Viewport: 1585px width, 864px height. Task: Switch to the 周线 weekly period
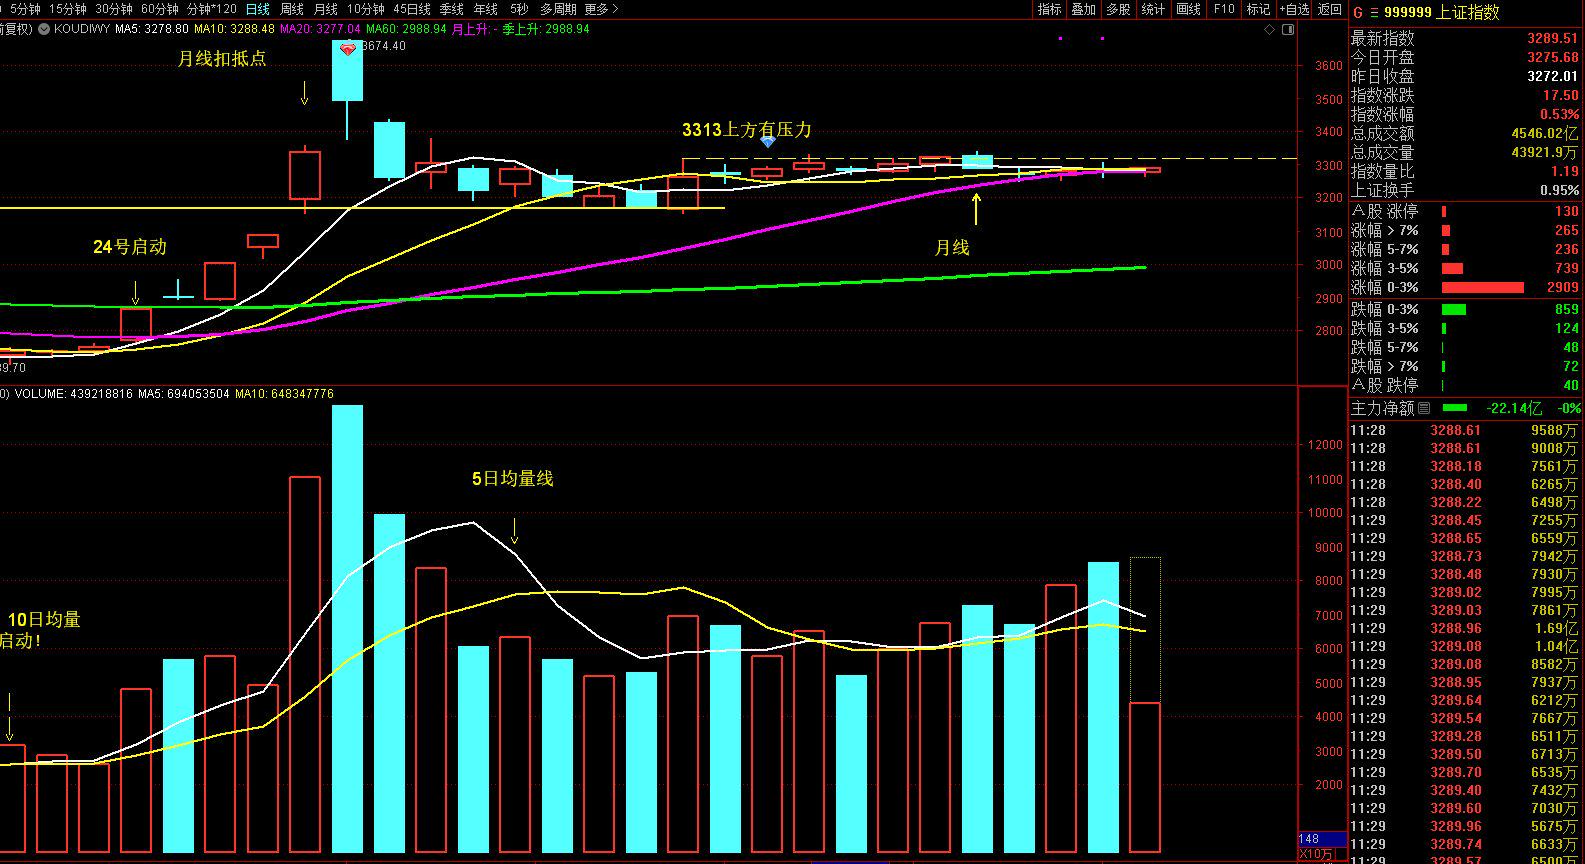tap(292, 9)
